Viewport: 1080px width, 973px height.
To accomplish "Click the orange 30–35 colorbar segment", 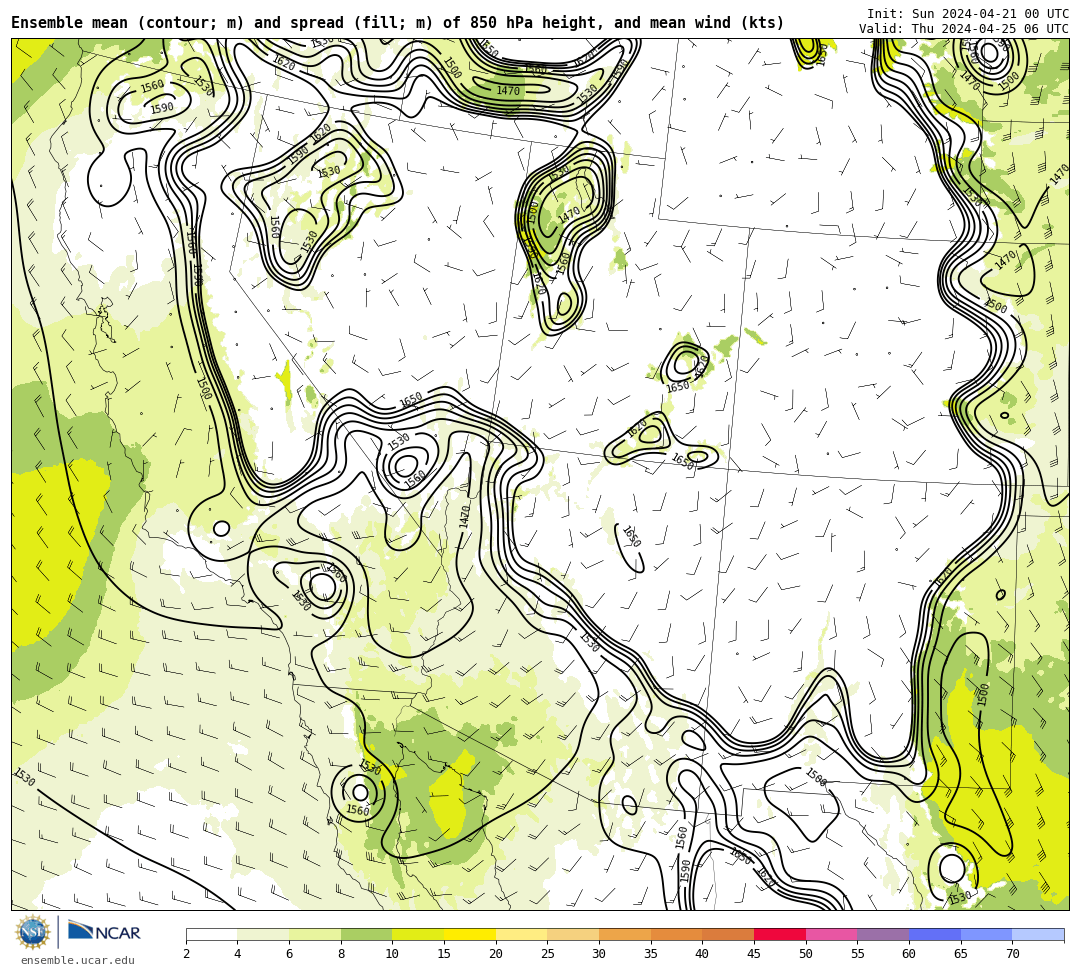I will coord(625,934).
